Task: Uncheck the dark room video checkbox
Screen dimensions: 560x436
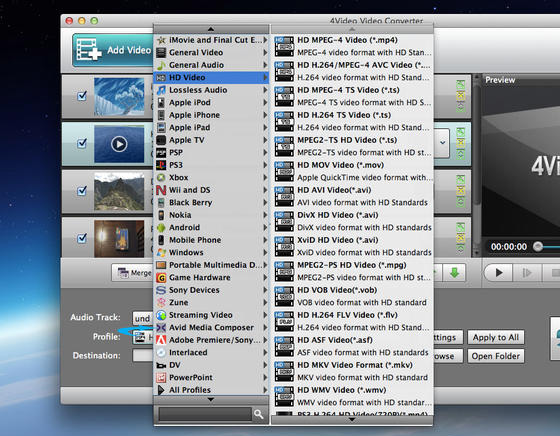Action: pyautogui.click(x=82, y=238)
